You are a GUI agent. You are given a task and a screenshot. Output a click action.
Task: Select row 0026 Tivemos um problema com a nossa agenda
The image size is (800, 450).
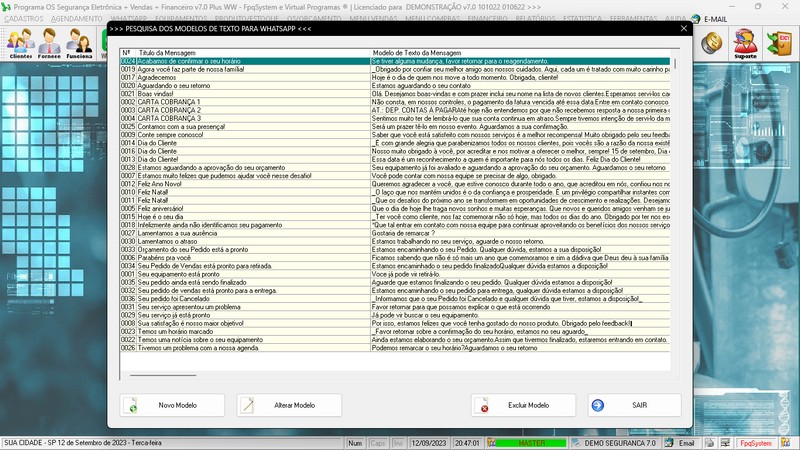click(395, 348)
